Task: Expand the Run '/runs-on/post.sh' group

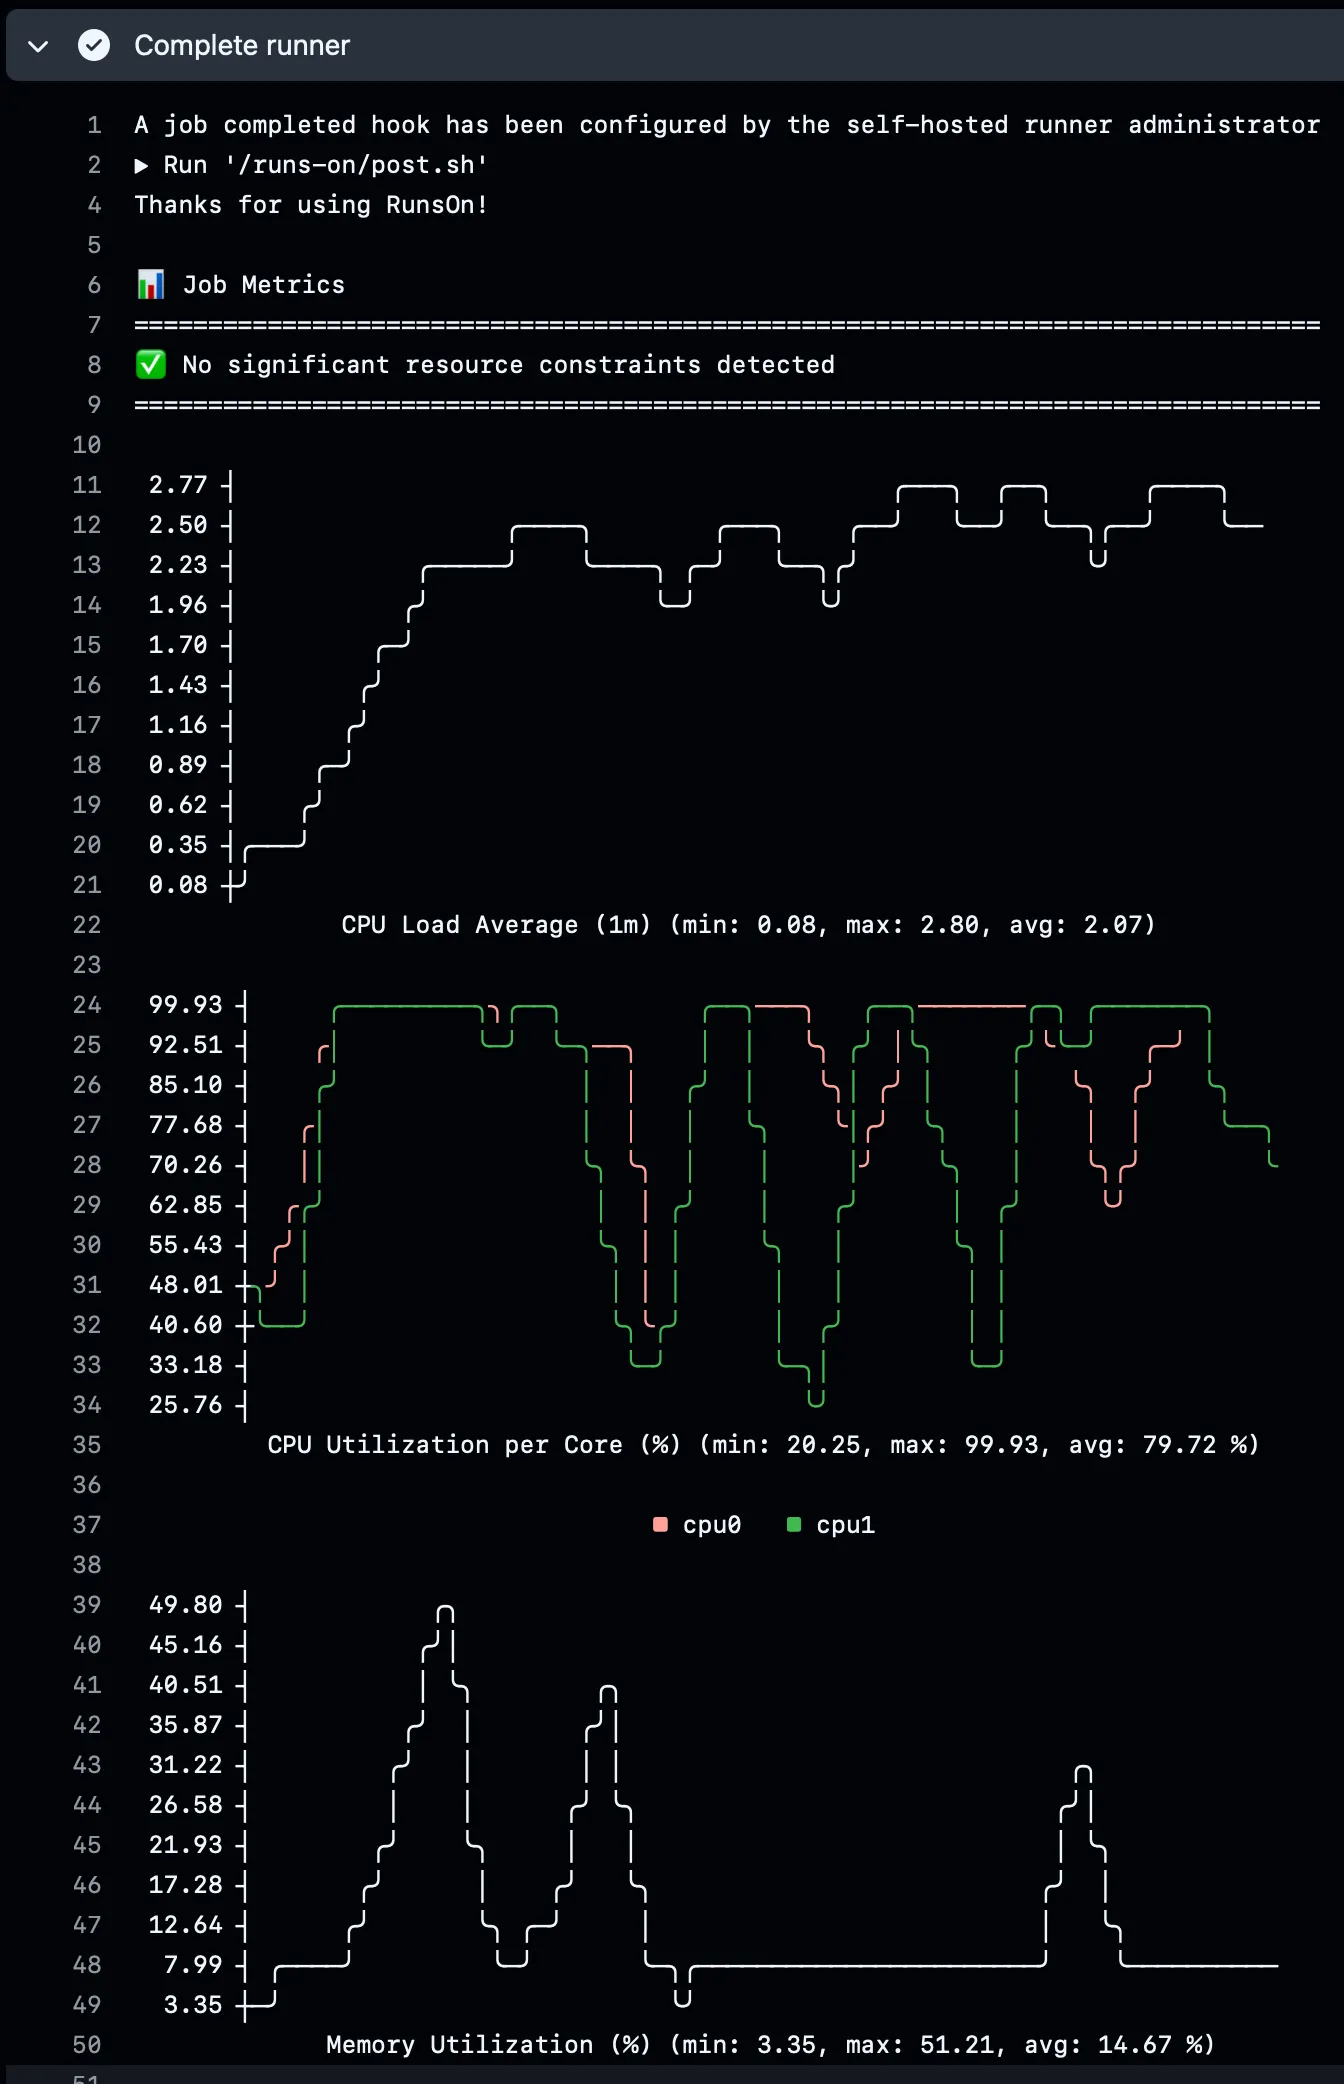Action: pos(142,165)
